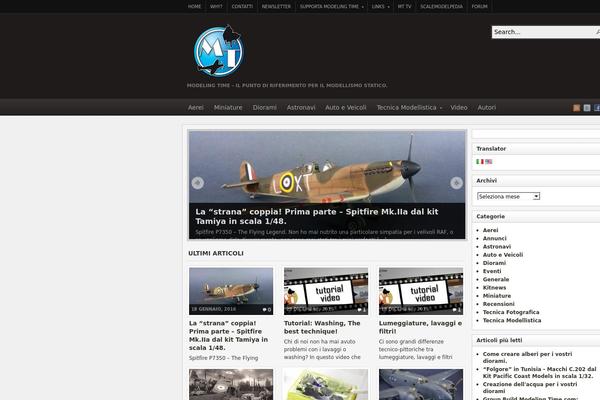Select Eventi category

pos(492,271)
